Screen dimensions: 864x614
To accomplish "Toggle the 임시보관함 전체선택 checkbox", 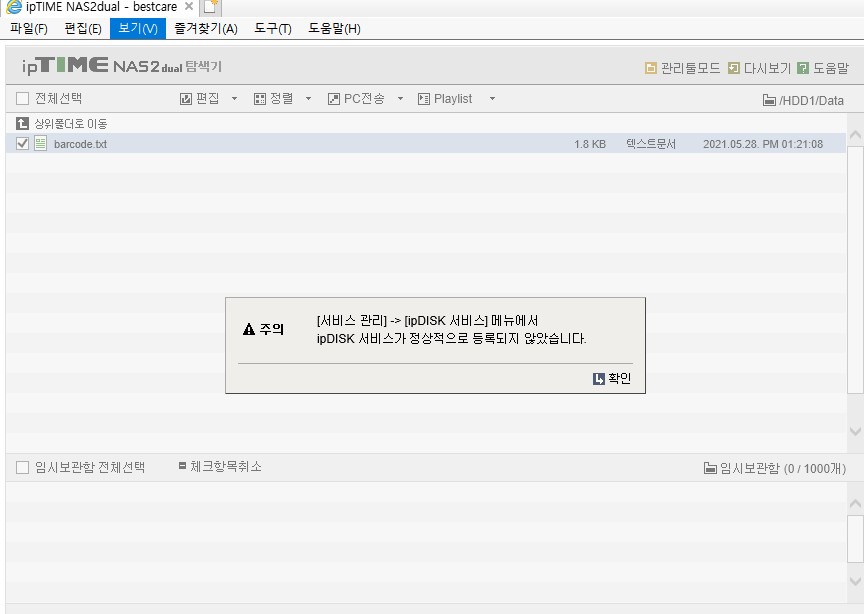I will (23, 468).
